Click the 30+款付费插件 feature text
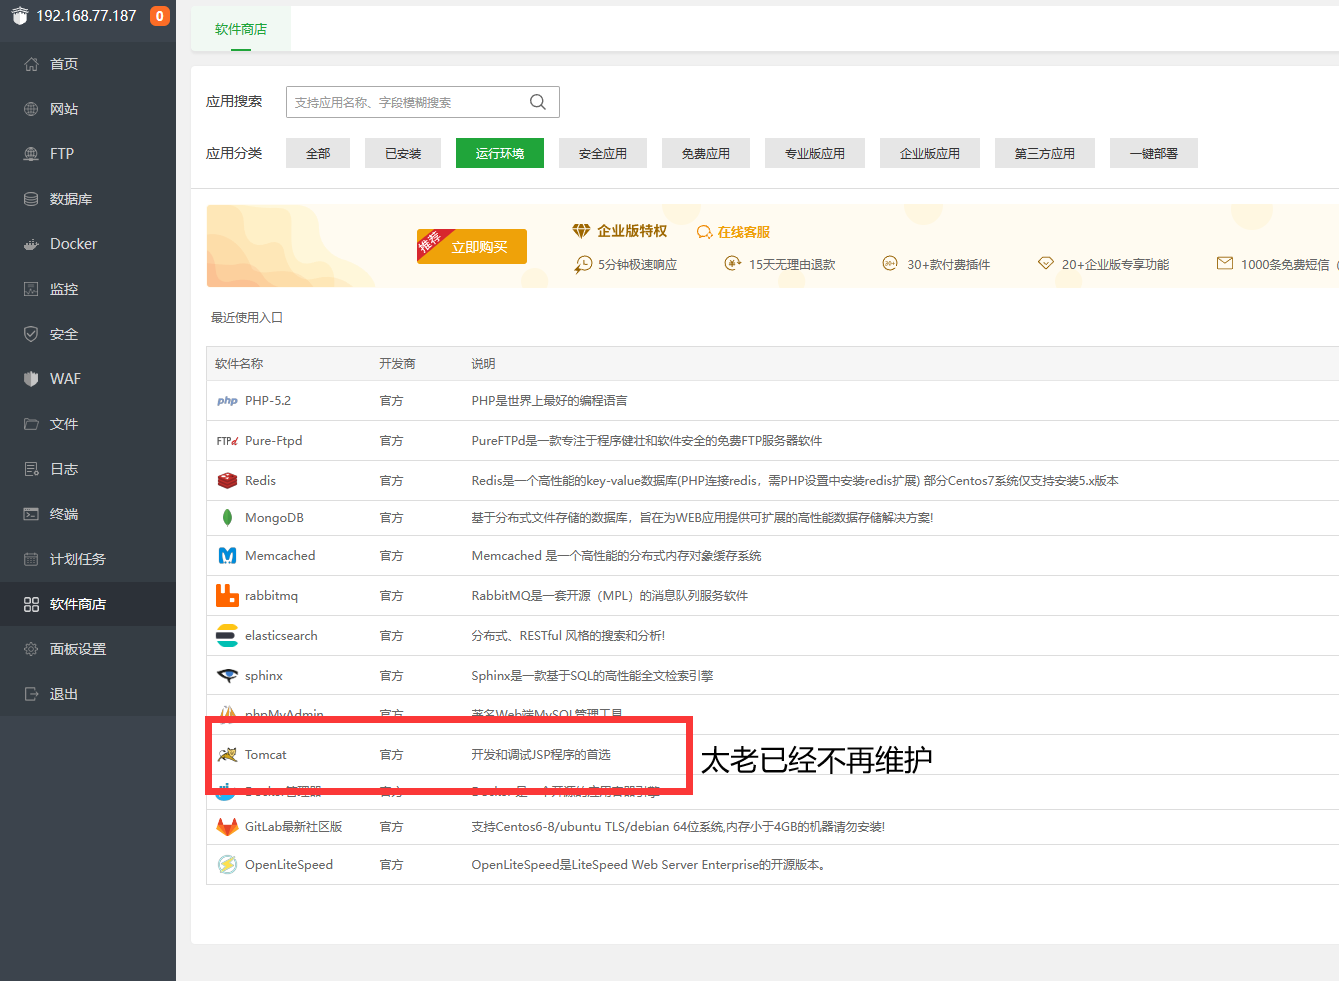 click(948, 264)
